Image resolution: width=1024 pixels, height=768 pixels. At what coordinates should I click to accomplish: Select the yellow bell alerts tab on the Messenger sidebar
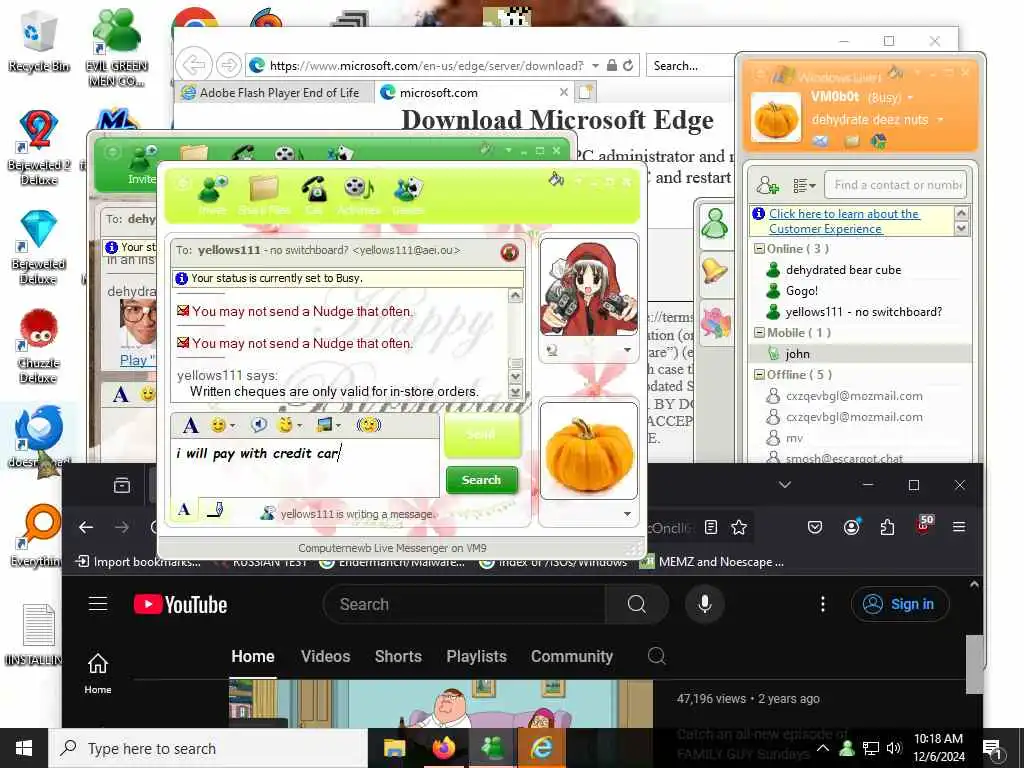tap(714, 271)
